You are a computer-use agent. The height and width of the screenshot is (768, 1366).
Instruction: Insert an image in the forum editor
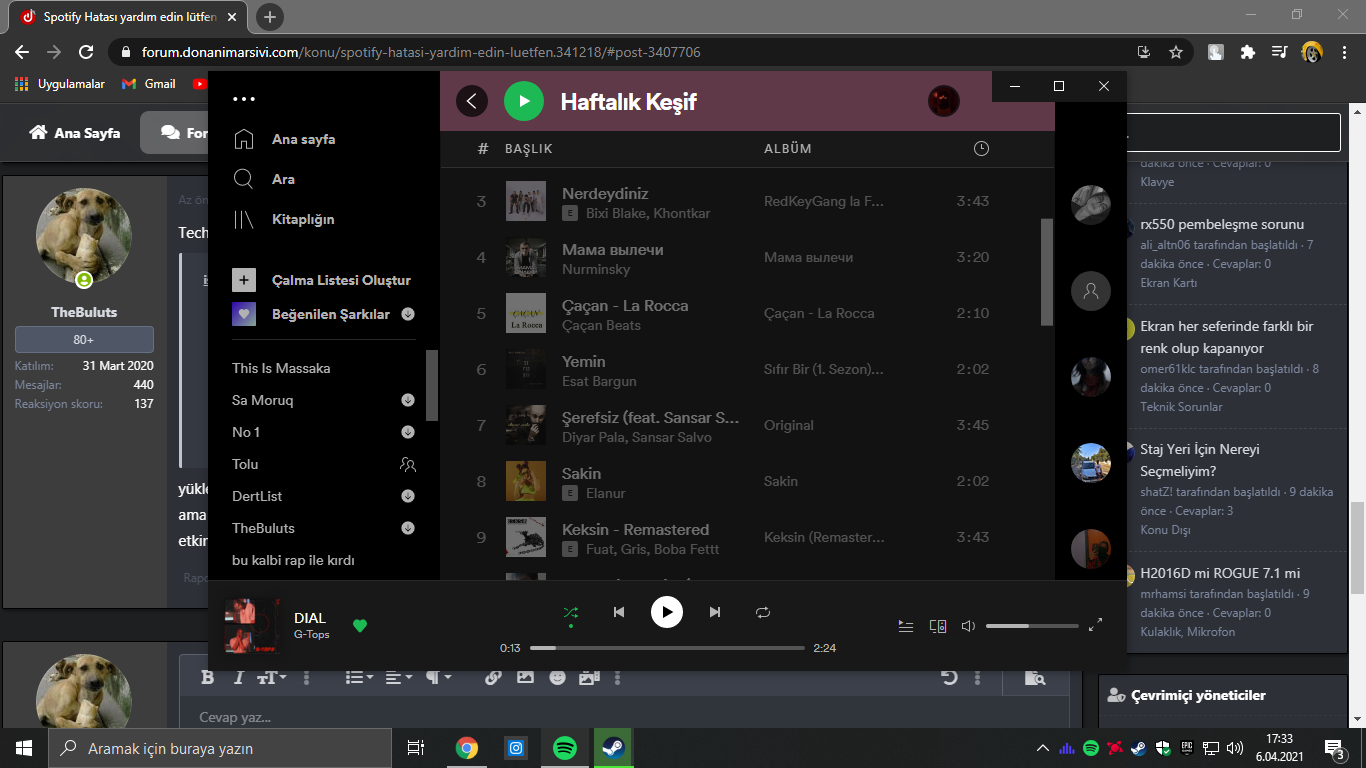pyautogui.click(x=525, y=678)
